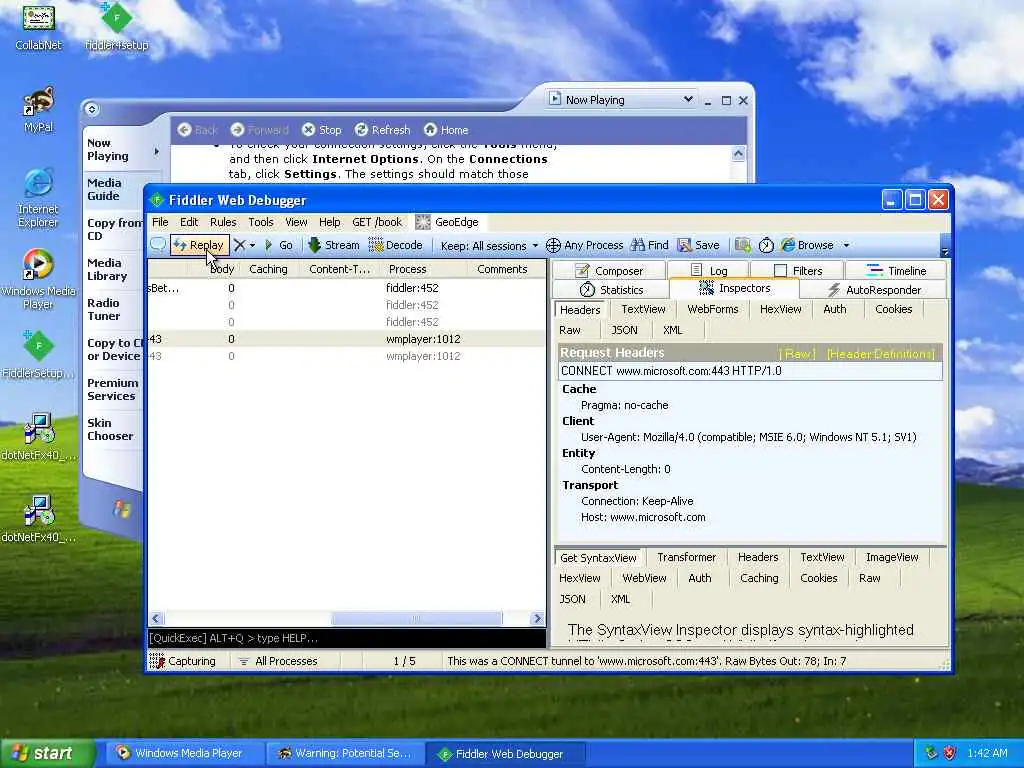This screenshot has width=1024, height=768.
Task: Switch to the Log tab
Action: (x=709, y=270)
